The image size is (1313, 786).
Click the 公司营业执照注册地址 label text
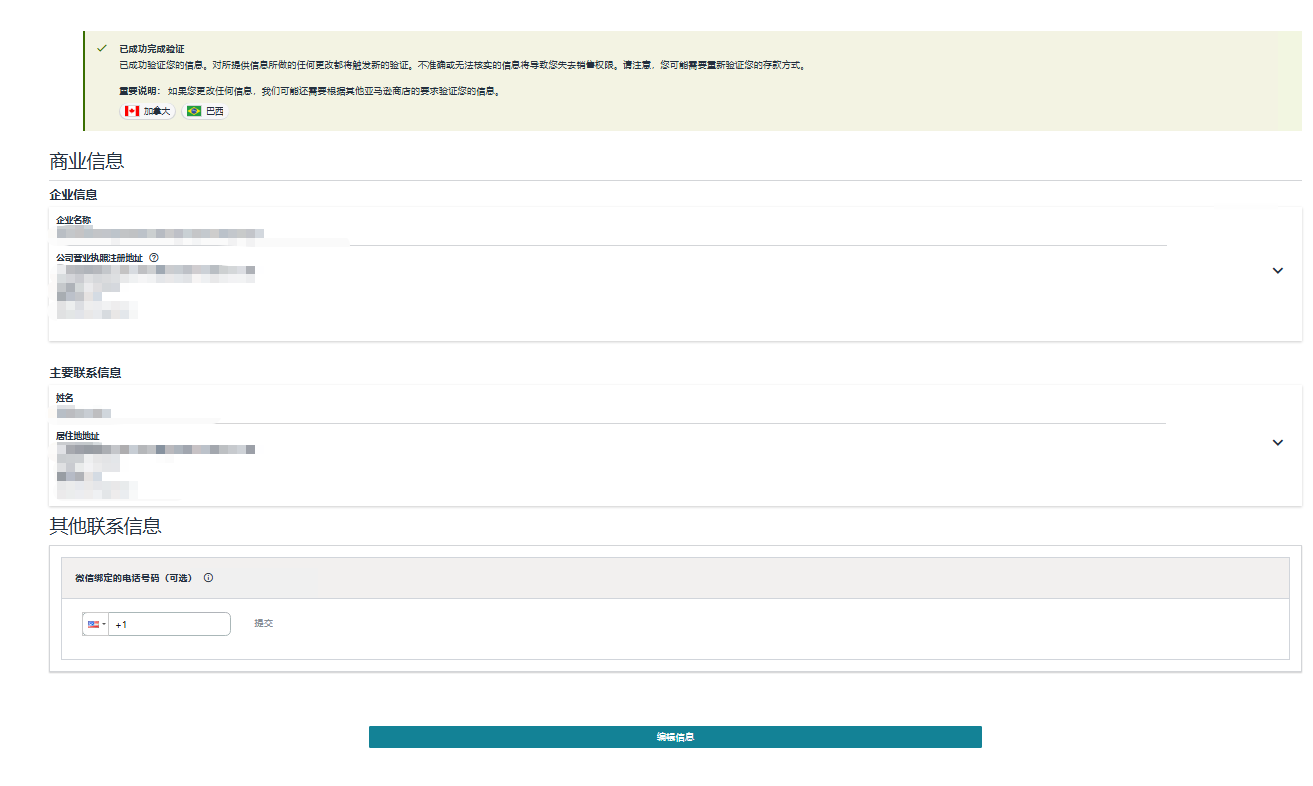(99, 258)
